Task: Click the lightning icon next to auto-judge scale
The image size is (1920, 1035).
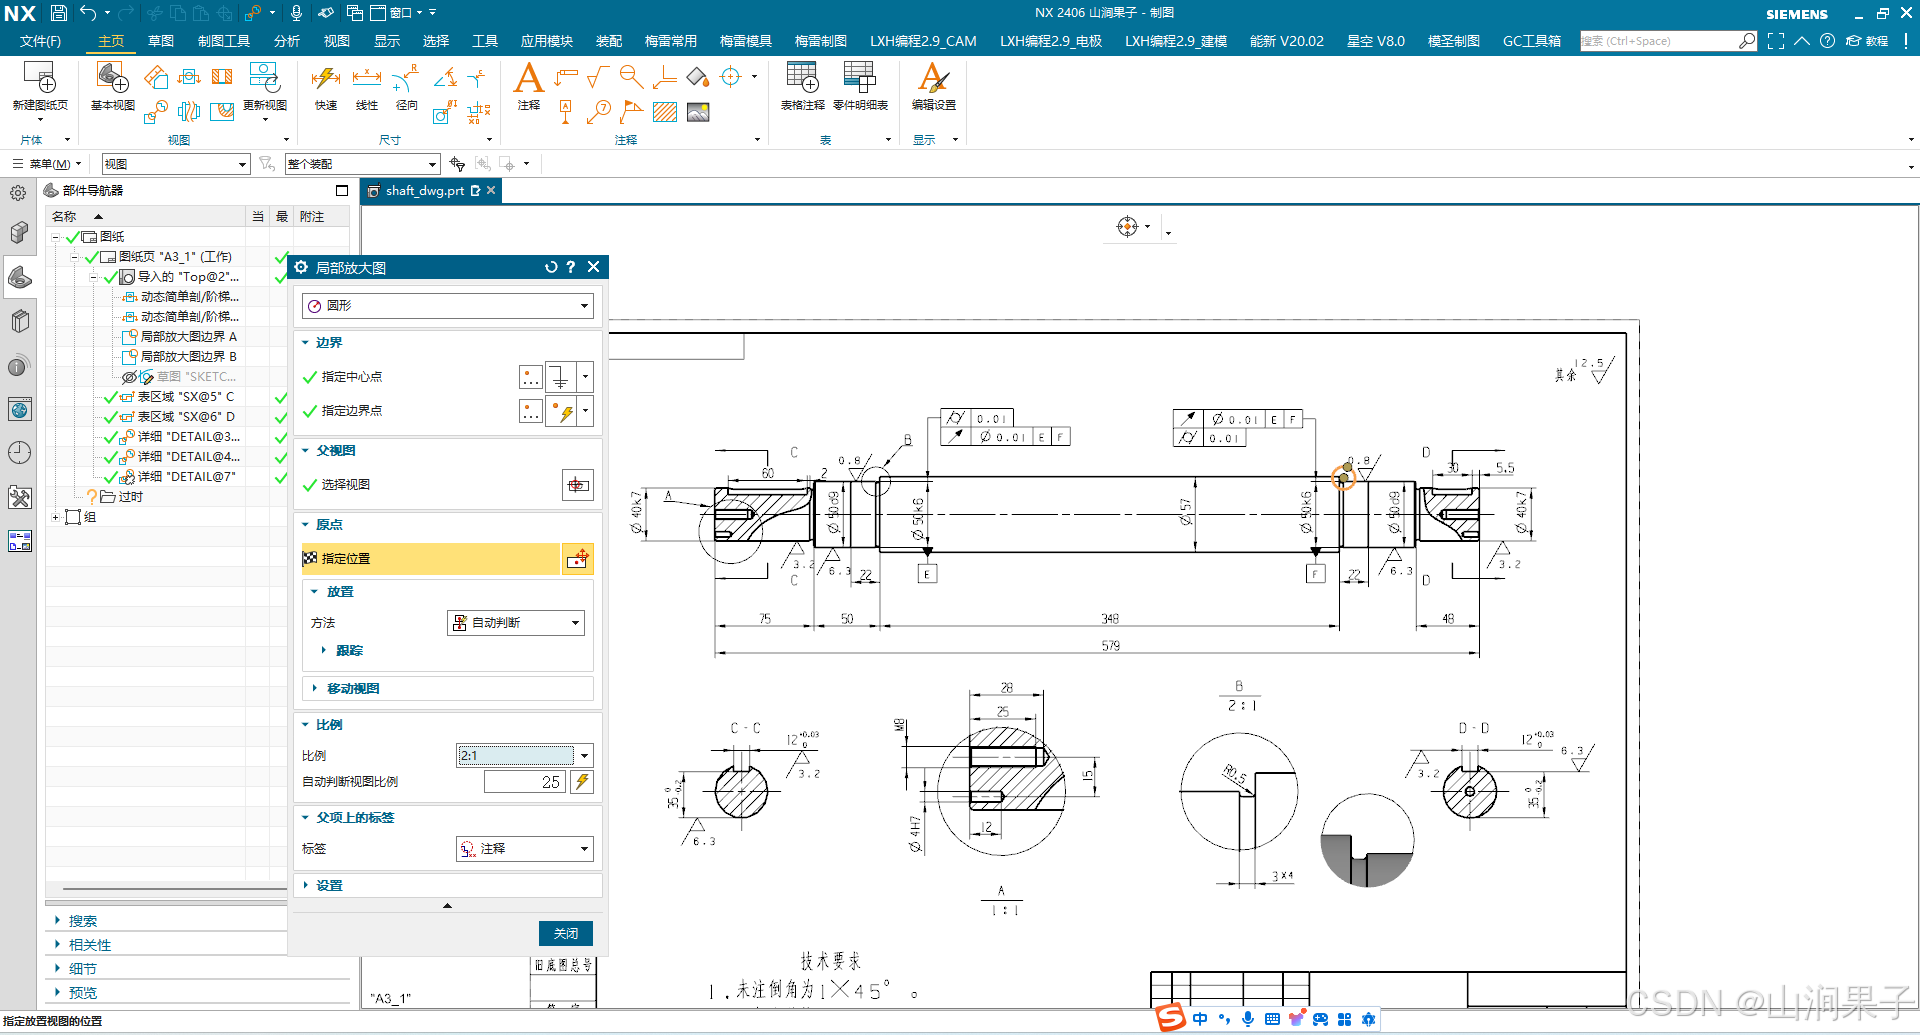Action: [582, 782]
